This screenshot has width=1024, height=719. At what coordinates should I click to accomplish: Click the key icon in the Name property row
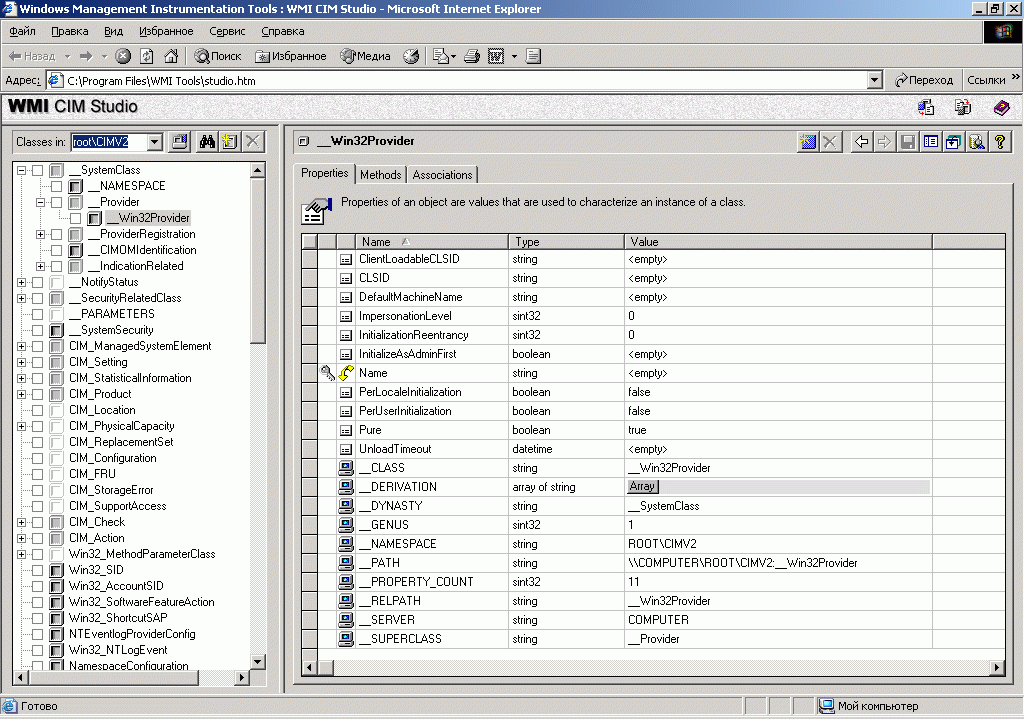click(327, 373)
